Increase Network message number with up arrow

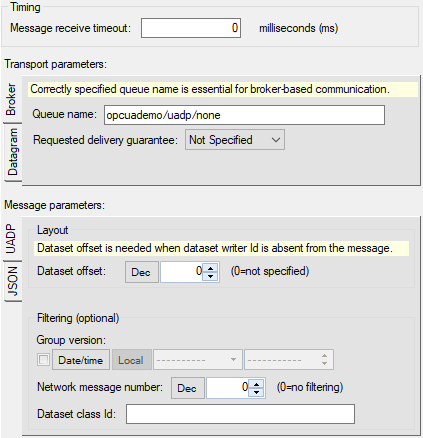coord(256,384)
